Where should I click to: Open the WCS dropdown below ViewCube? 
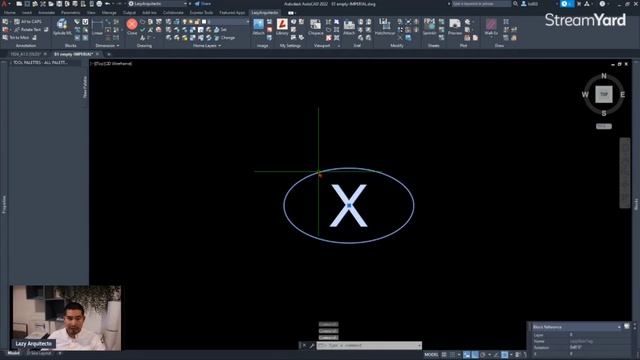(x=604, y=126)
